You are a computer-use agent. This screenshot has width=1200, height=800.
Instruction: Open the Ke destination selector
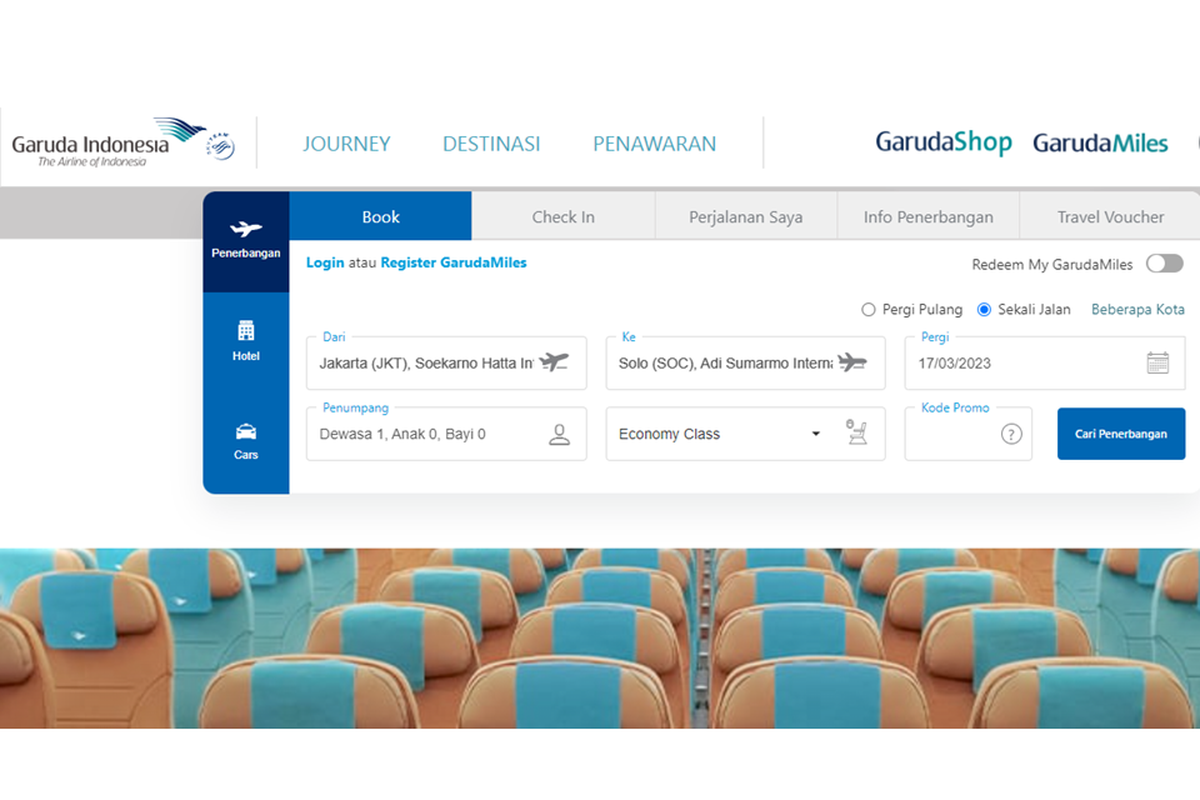pos(730,363)
